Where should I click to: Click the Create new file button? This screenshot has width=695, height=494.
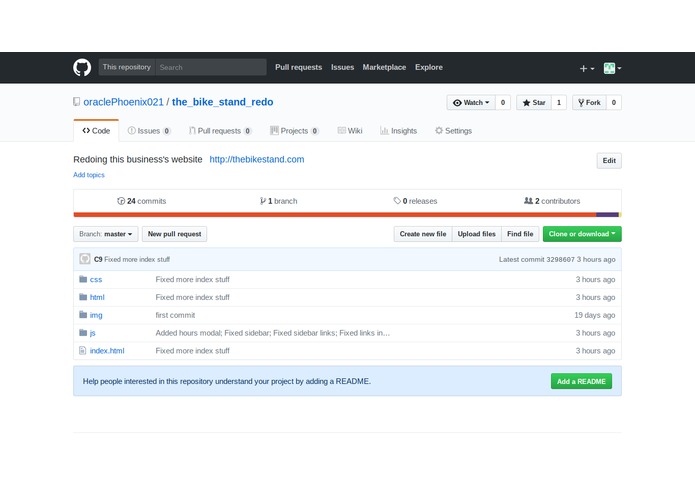[x=423, y=234]
